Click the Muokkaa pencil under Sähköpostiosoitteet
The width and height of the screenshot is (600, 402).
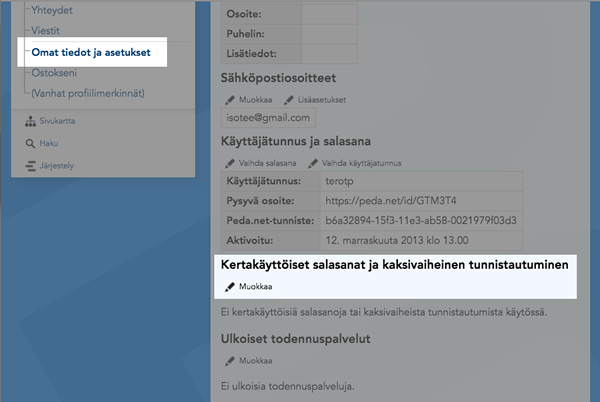point(230,100)
